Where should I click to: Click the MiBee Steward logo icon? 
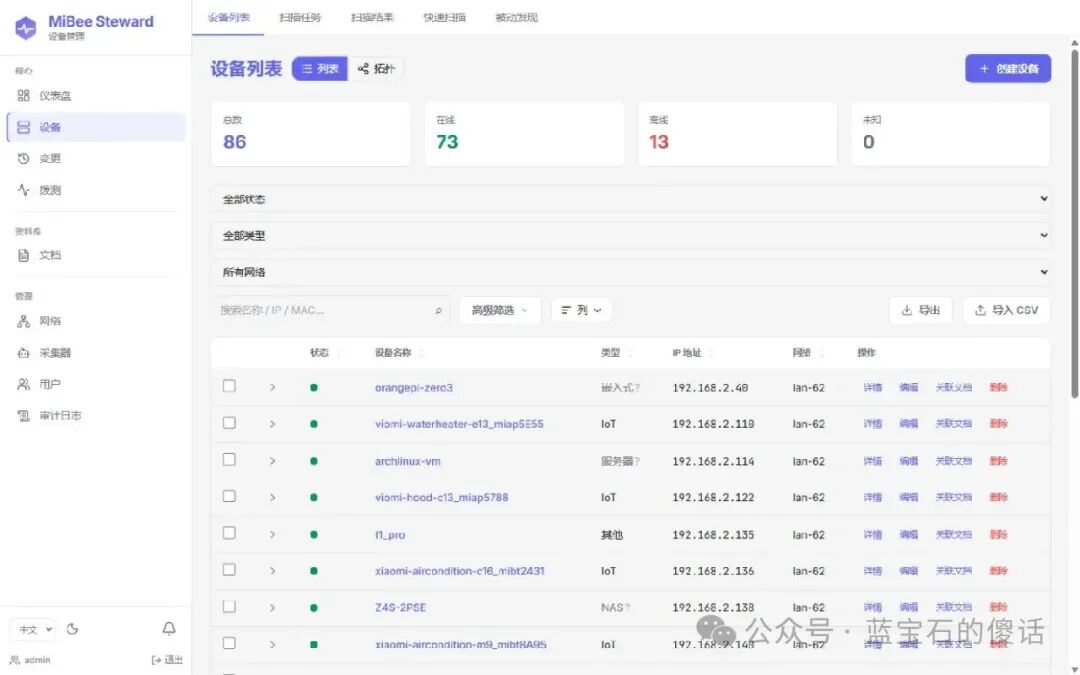[x=25, y=28]
